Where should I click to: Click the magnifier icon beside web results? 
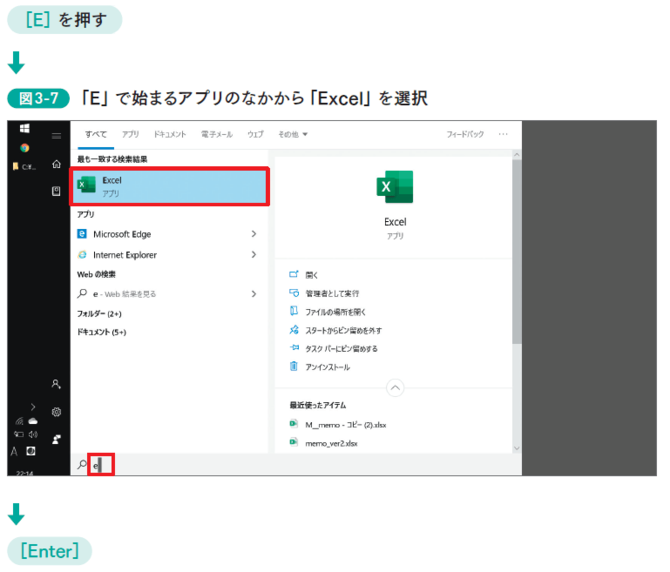point(82,293)
